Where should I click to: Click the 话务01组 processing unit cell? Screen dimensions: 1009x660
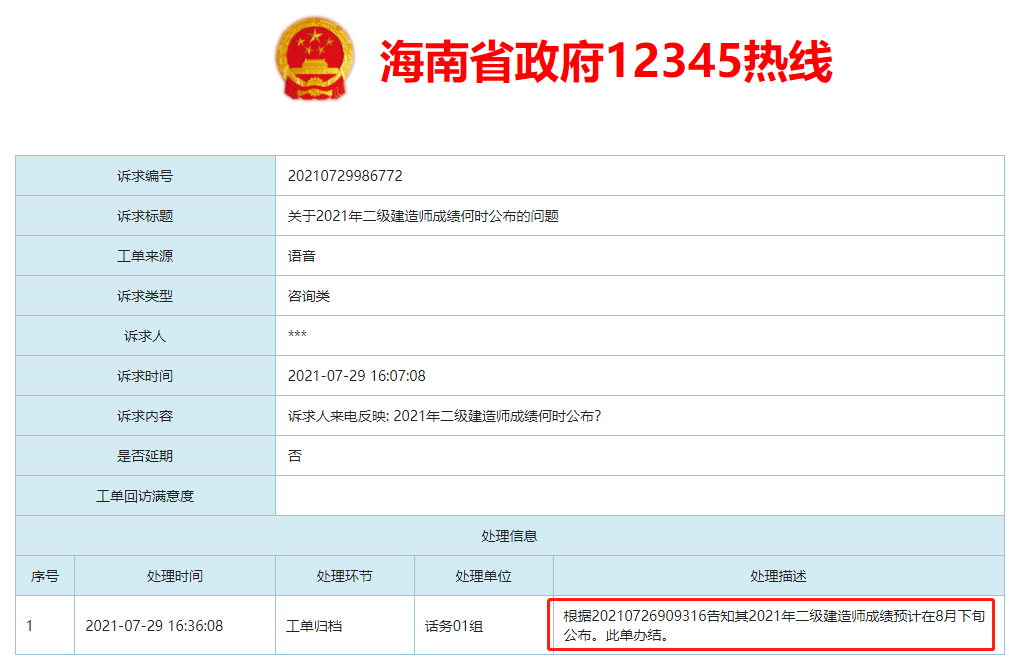click(x=454, y=626)
